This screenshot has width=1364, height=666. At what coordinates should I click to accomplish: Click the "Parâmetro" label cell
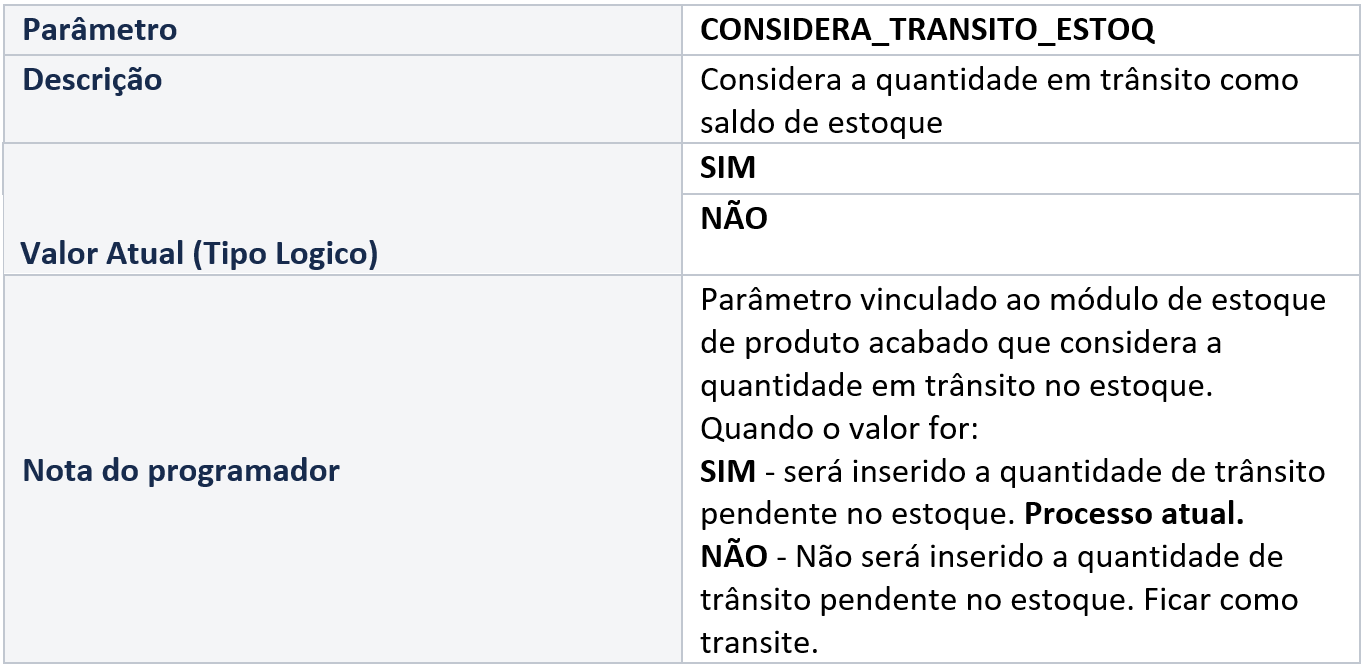click(x=100, y=30)
